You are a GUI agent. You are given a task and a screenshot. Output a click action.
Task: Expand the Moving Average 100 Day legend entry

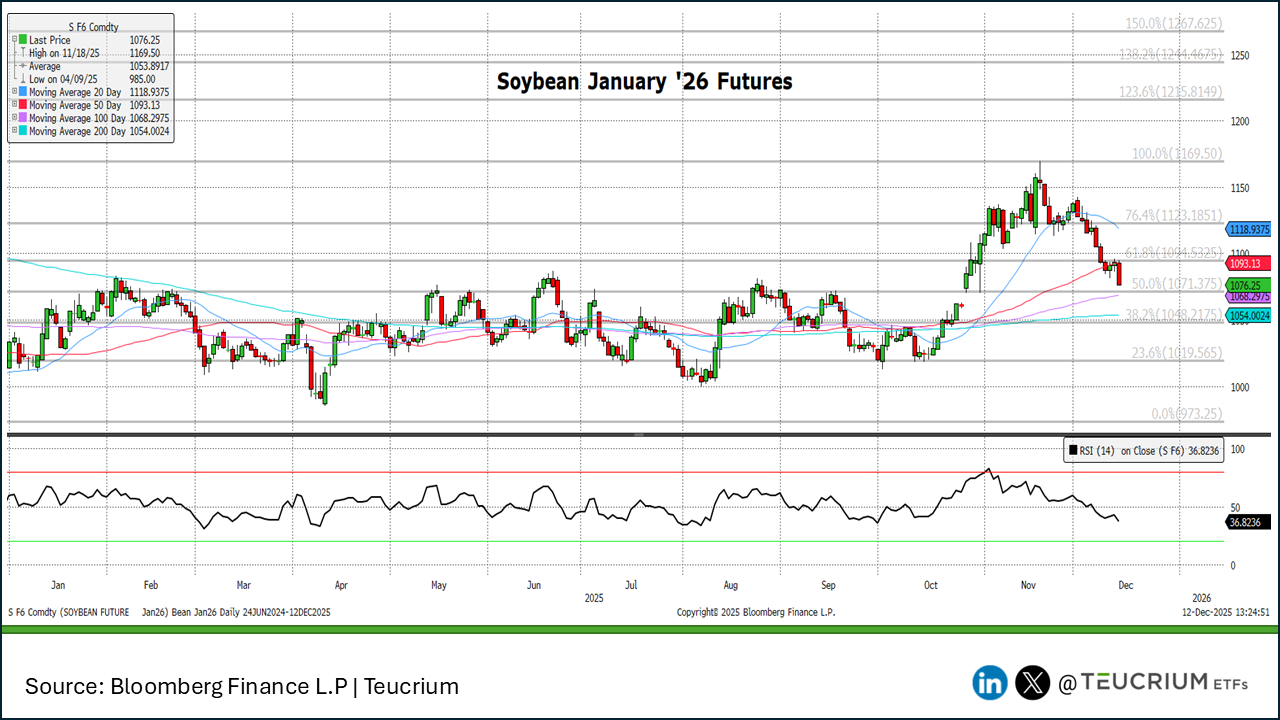(14, 117)
